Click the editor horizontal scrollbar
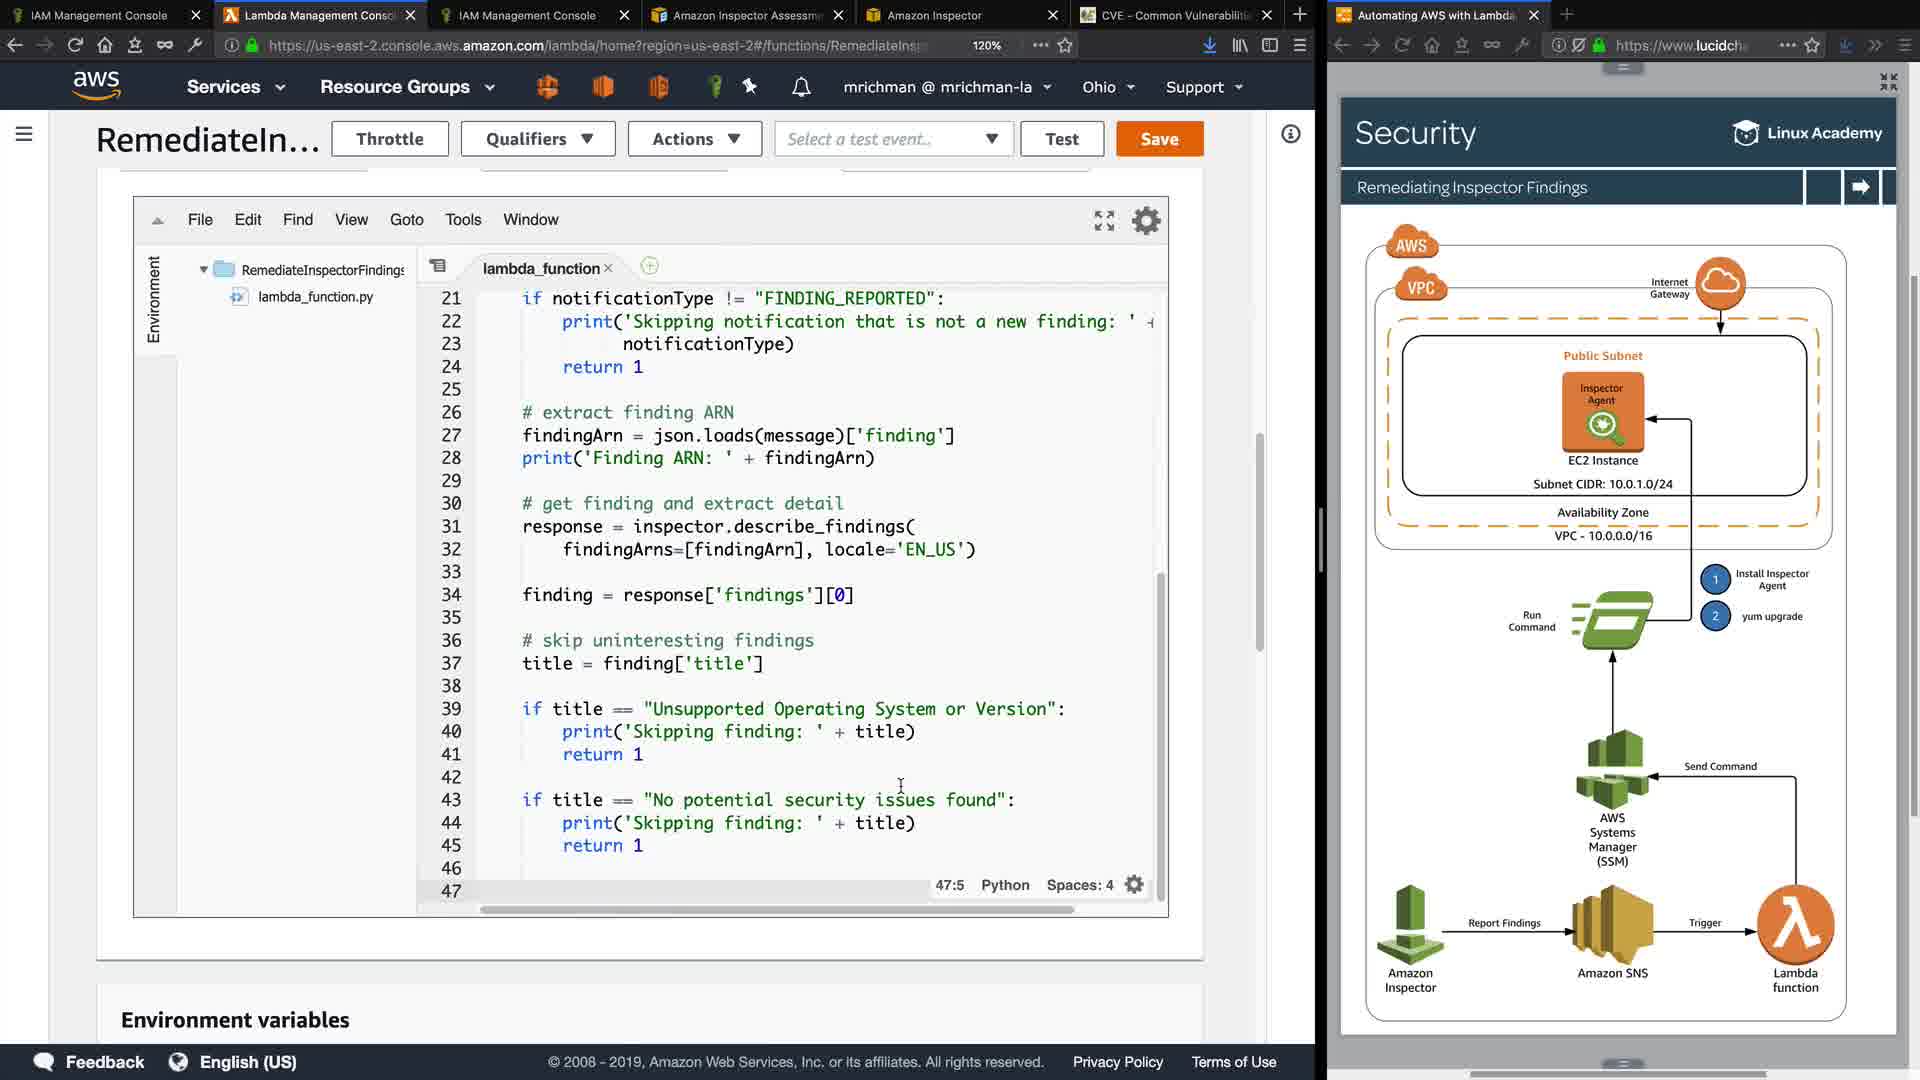 [x=776, y=909]
